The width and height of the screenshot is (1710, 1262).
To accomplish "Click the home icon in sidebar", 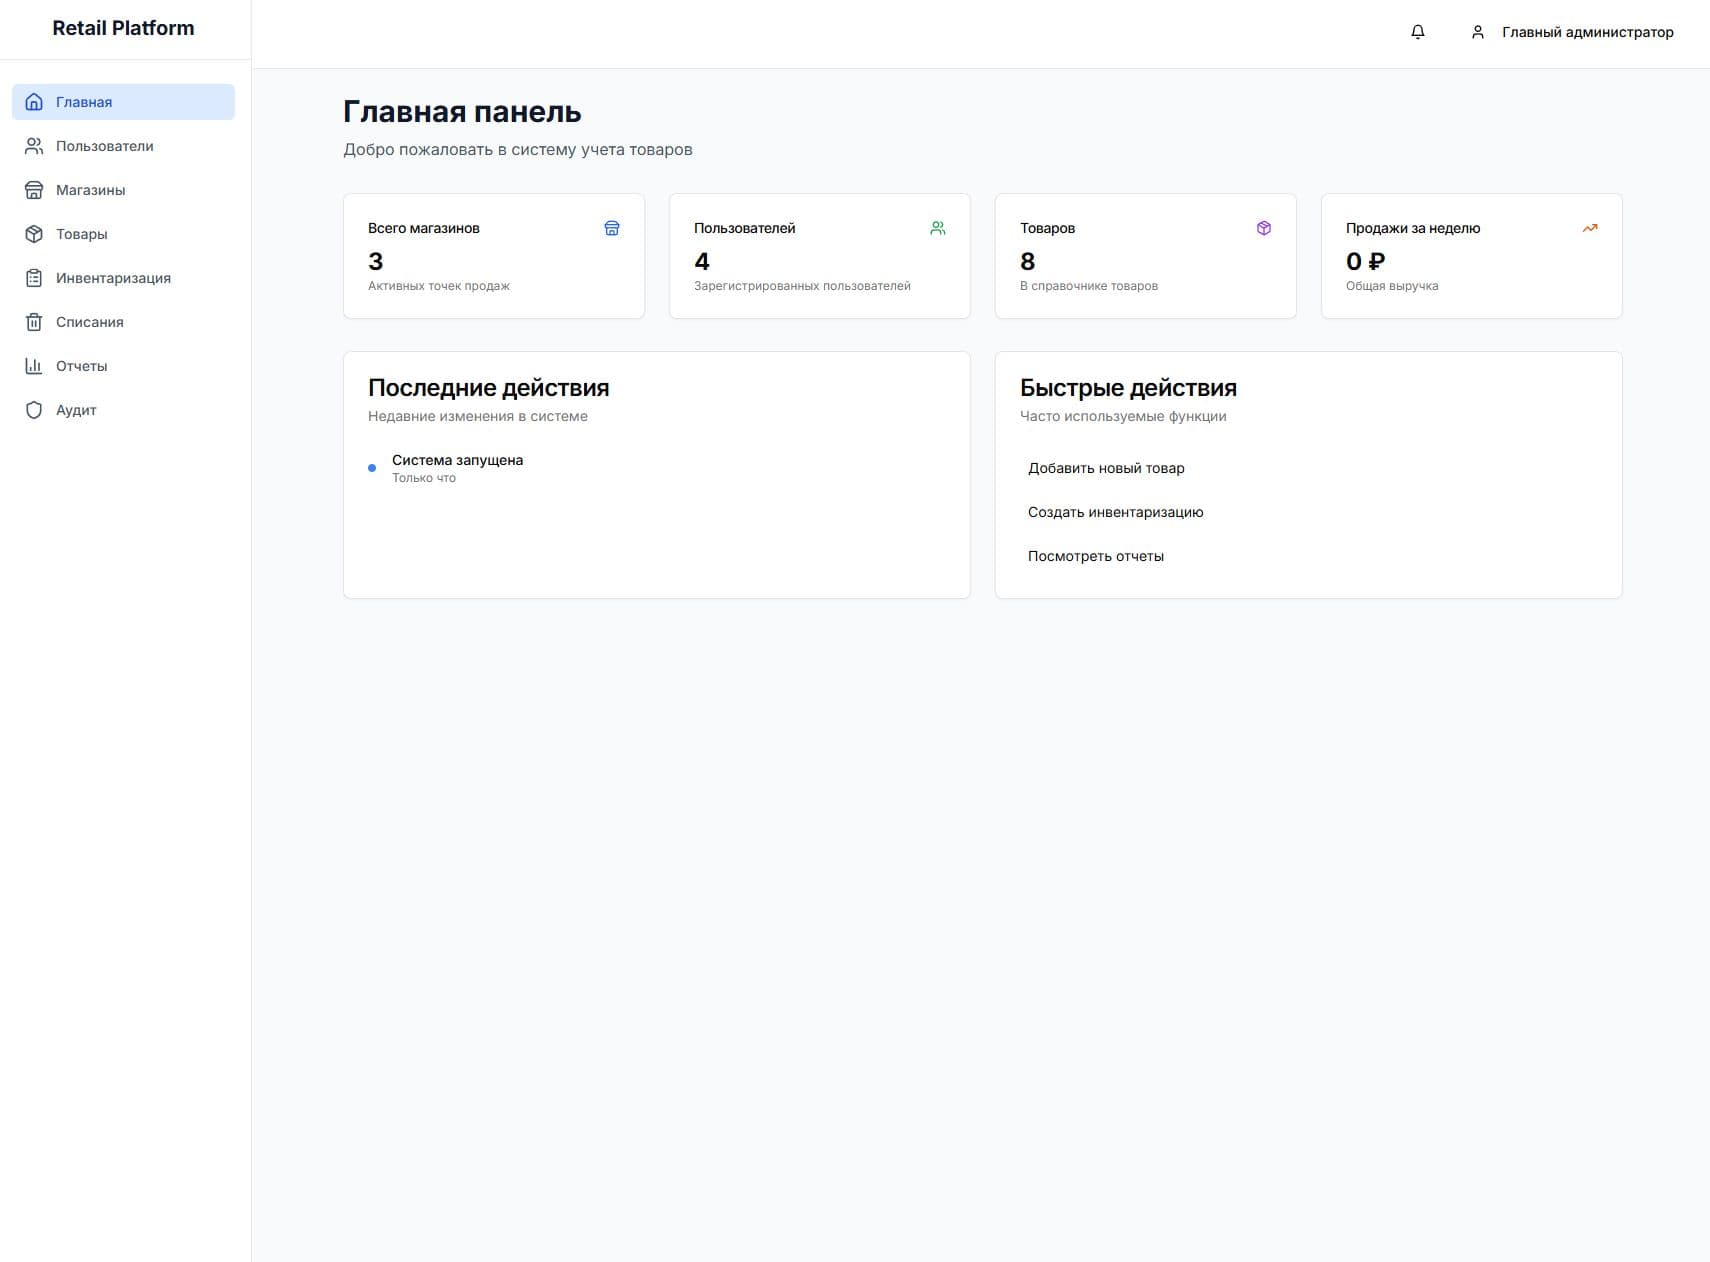I will pos(34,102).
